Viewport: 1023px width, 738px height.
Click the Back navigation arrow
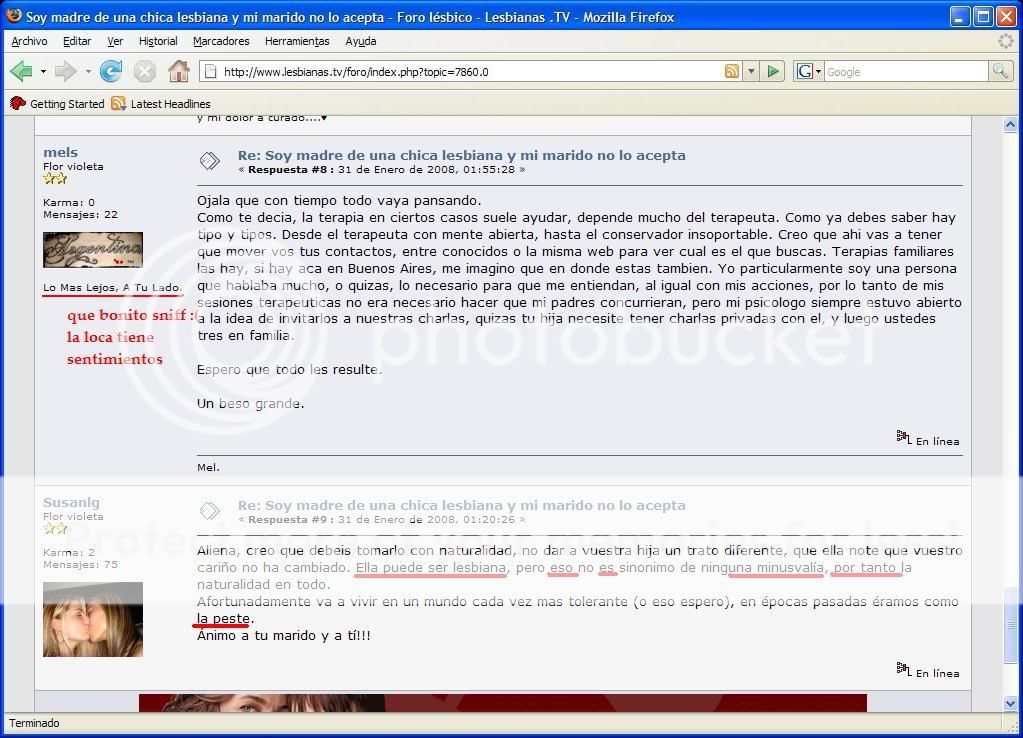[21, 71]
